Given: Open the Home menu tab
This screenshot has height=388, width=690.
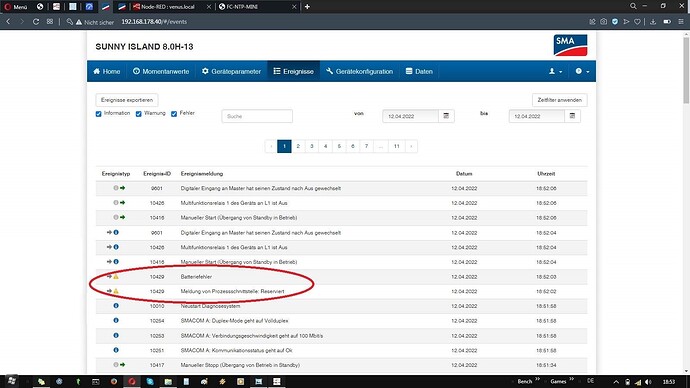Looking at the screenshot, I should pos(107,71).
